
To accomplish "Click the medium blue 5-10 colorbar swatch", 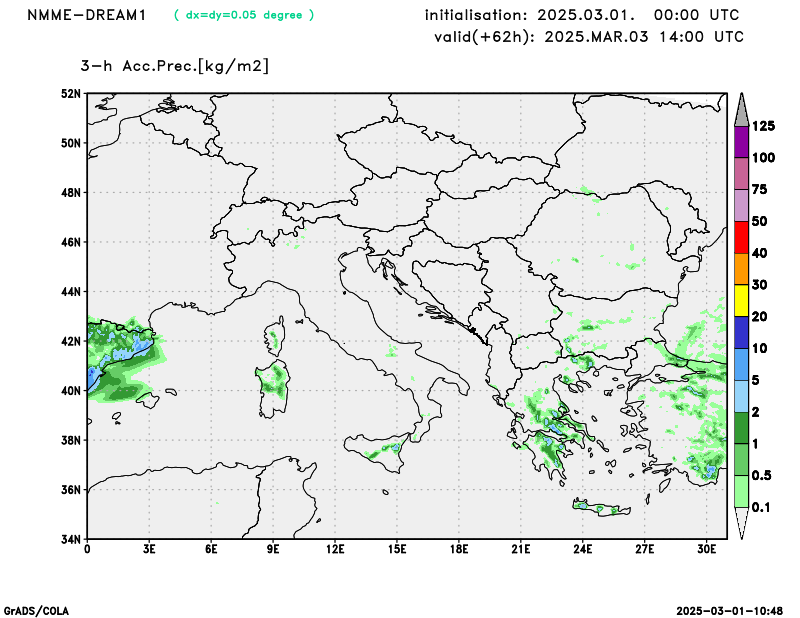I will [741, 364].
